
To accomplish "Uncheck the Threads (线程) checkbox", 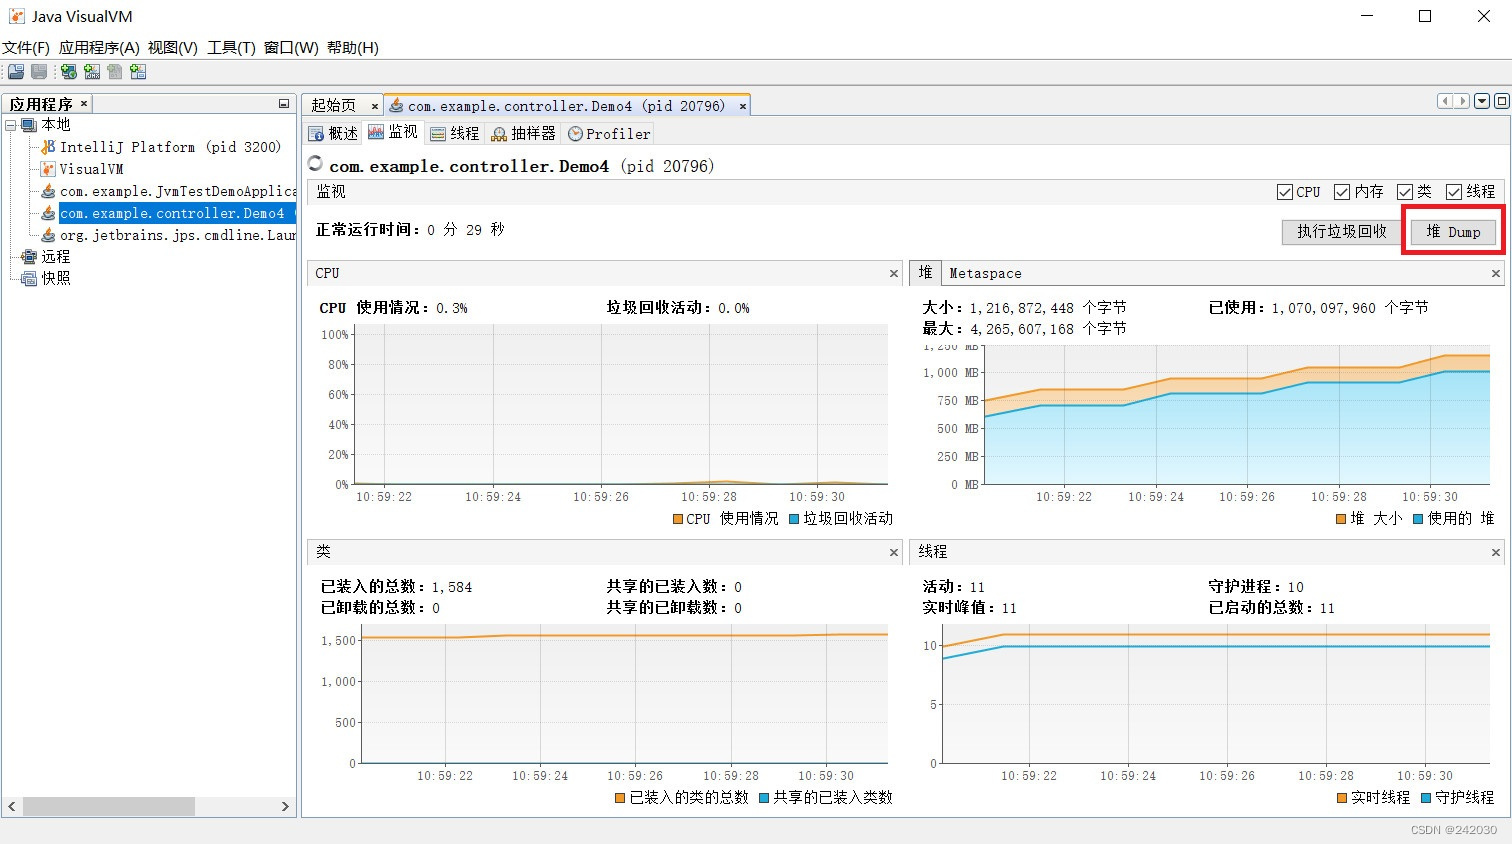I will [x=1454, y=192].
